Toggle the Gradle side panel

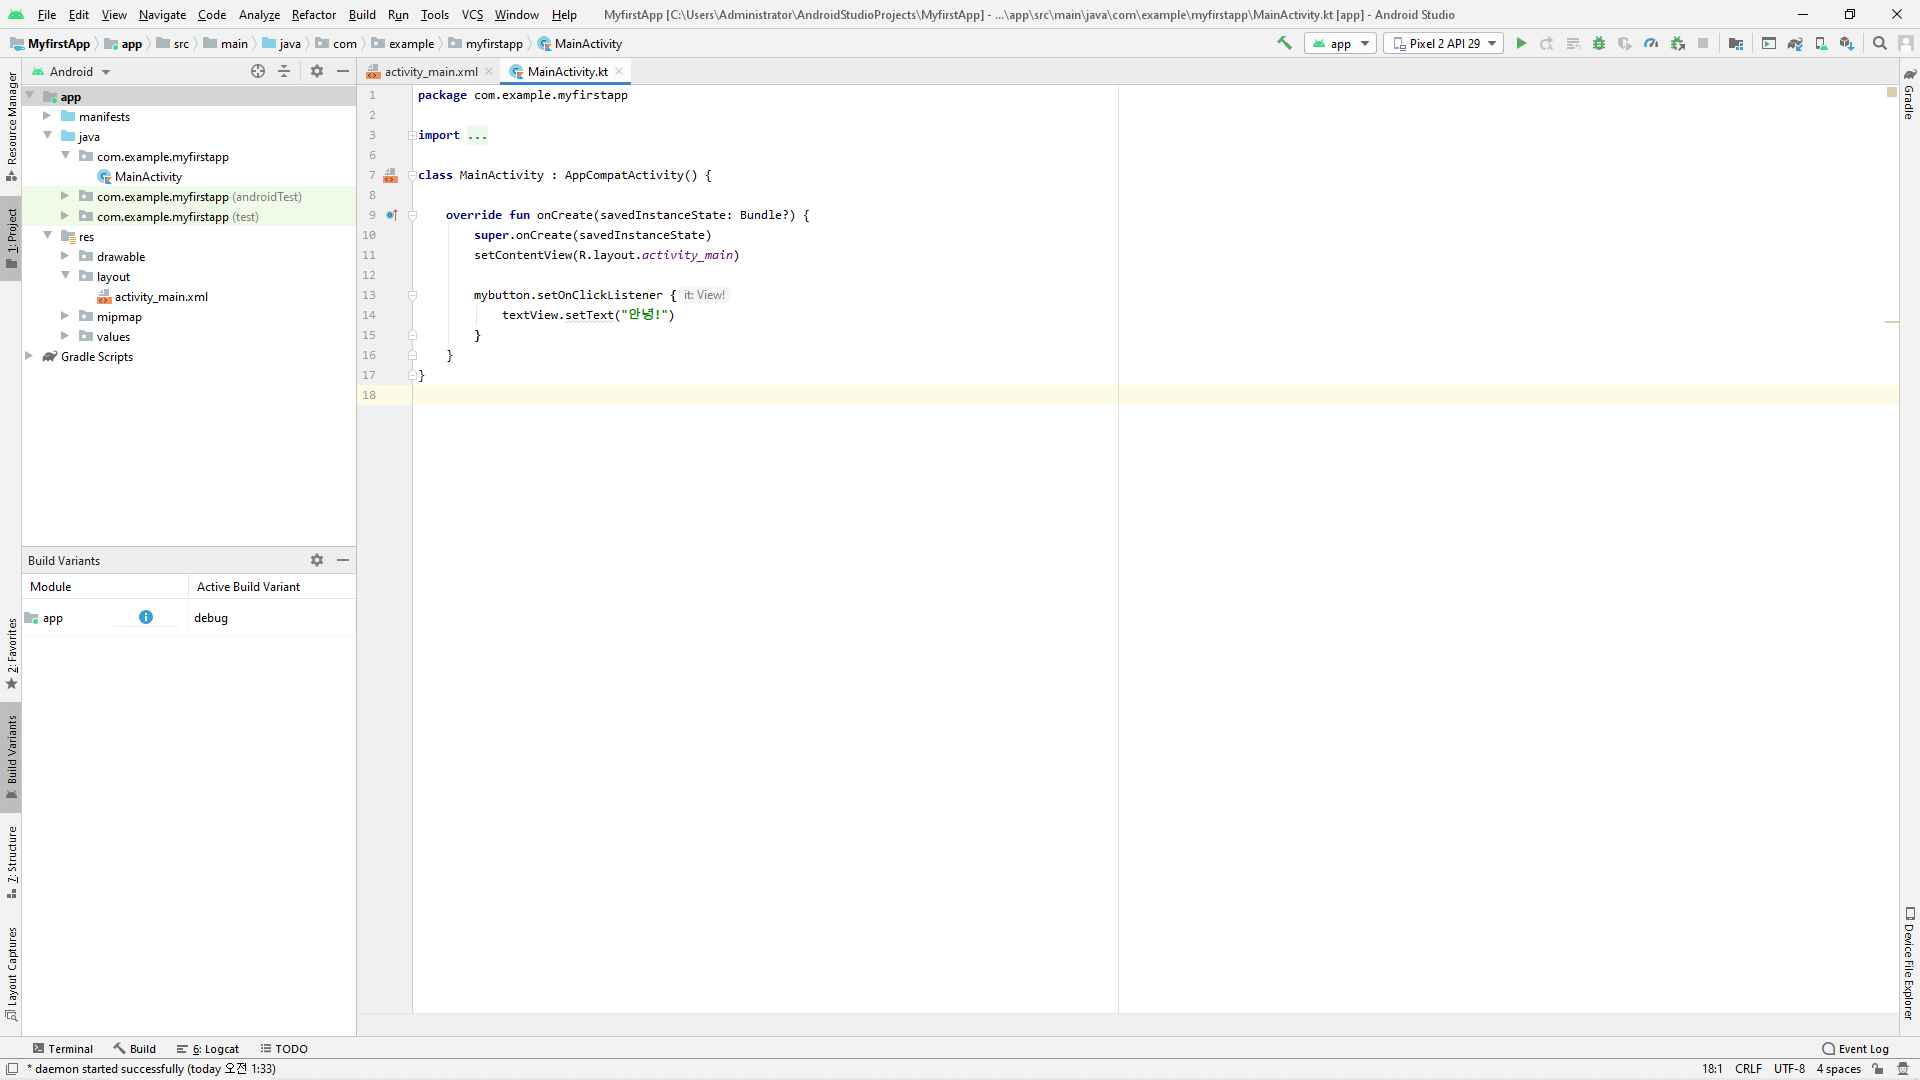tap(1909, 95)
